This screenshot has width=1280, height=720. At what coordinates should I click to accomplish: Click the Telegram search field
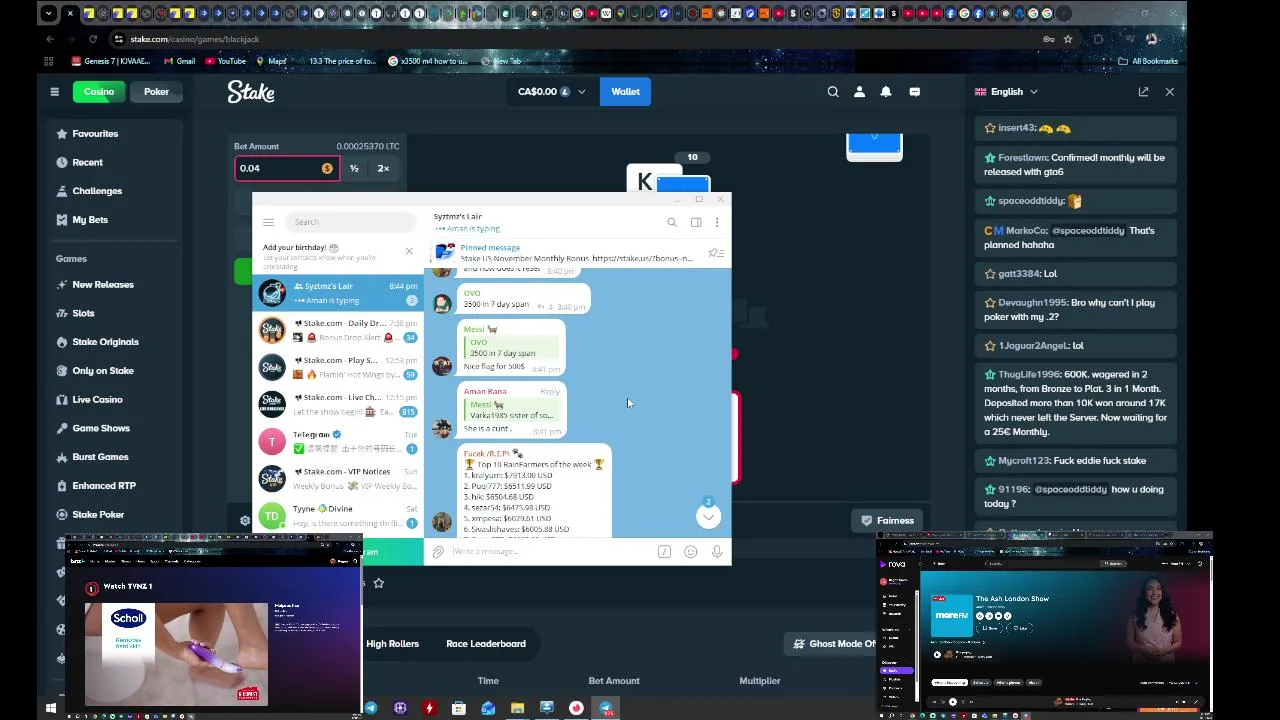(x=350, y=222)
